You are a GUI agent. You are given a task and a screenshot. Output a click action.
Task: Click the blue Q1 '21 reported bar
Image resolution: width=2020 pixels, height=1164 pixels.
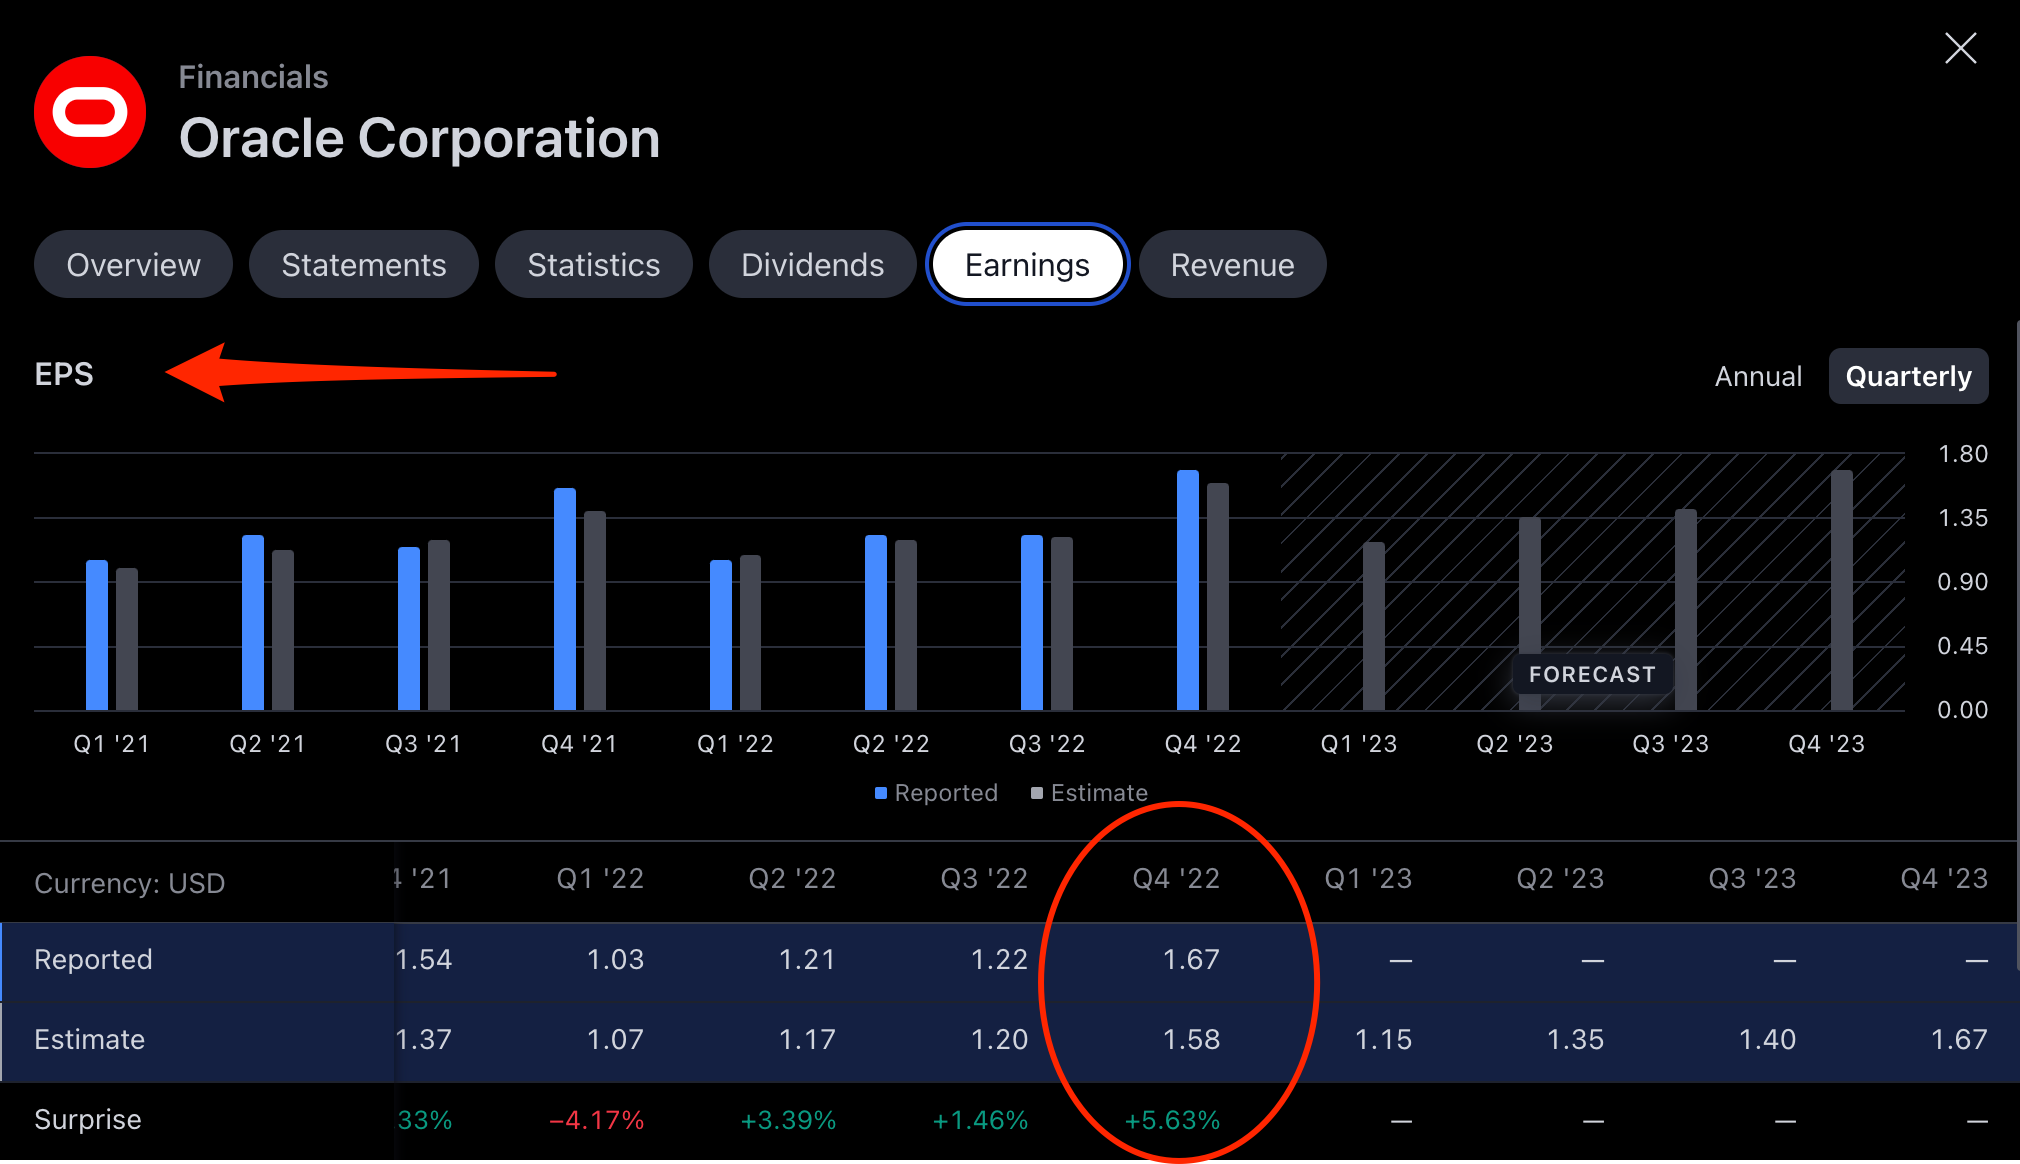click(97, 635)
